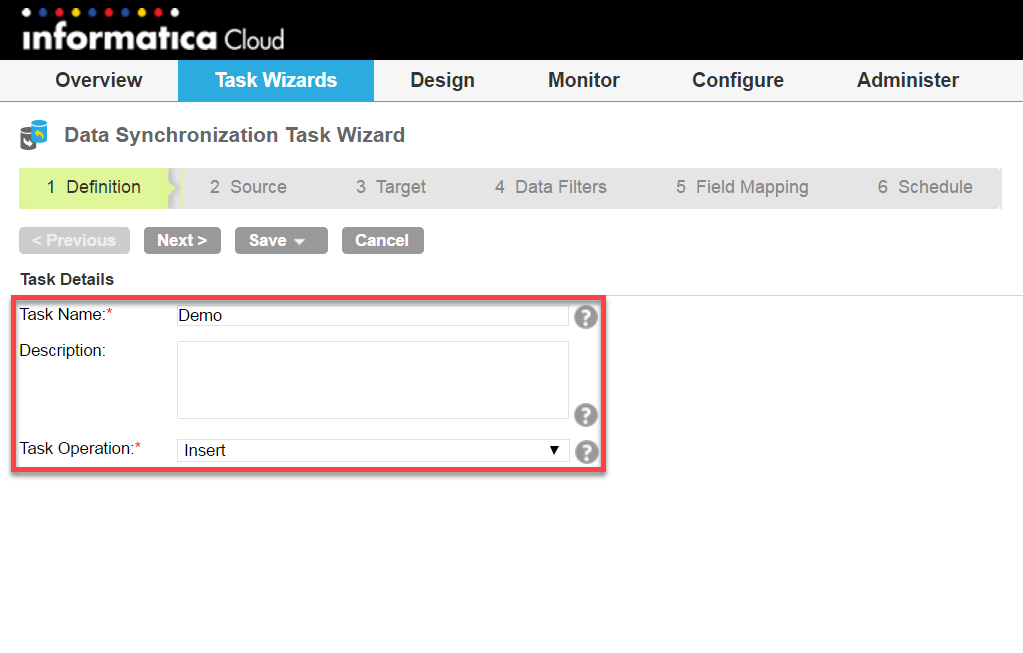Image resolution: width=1023 pixels, height=653 pixels.
Task: Go to the Monitor tab
Action: (x=584, y=80)
